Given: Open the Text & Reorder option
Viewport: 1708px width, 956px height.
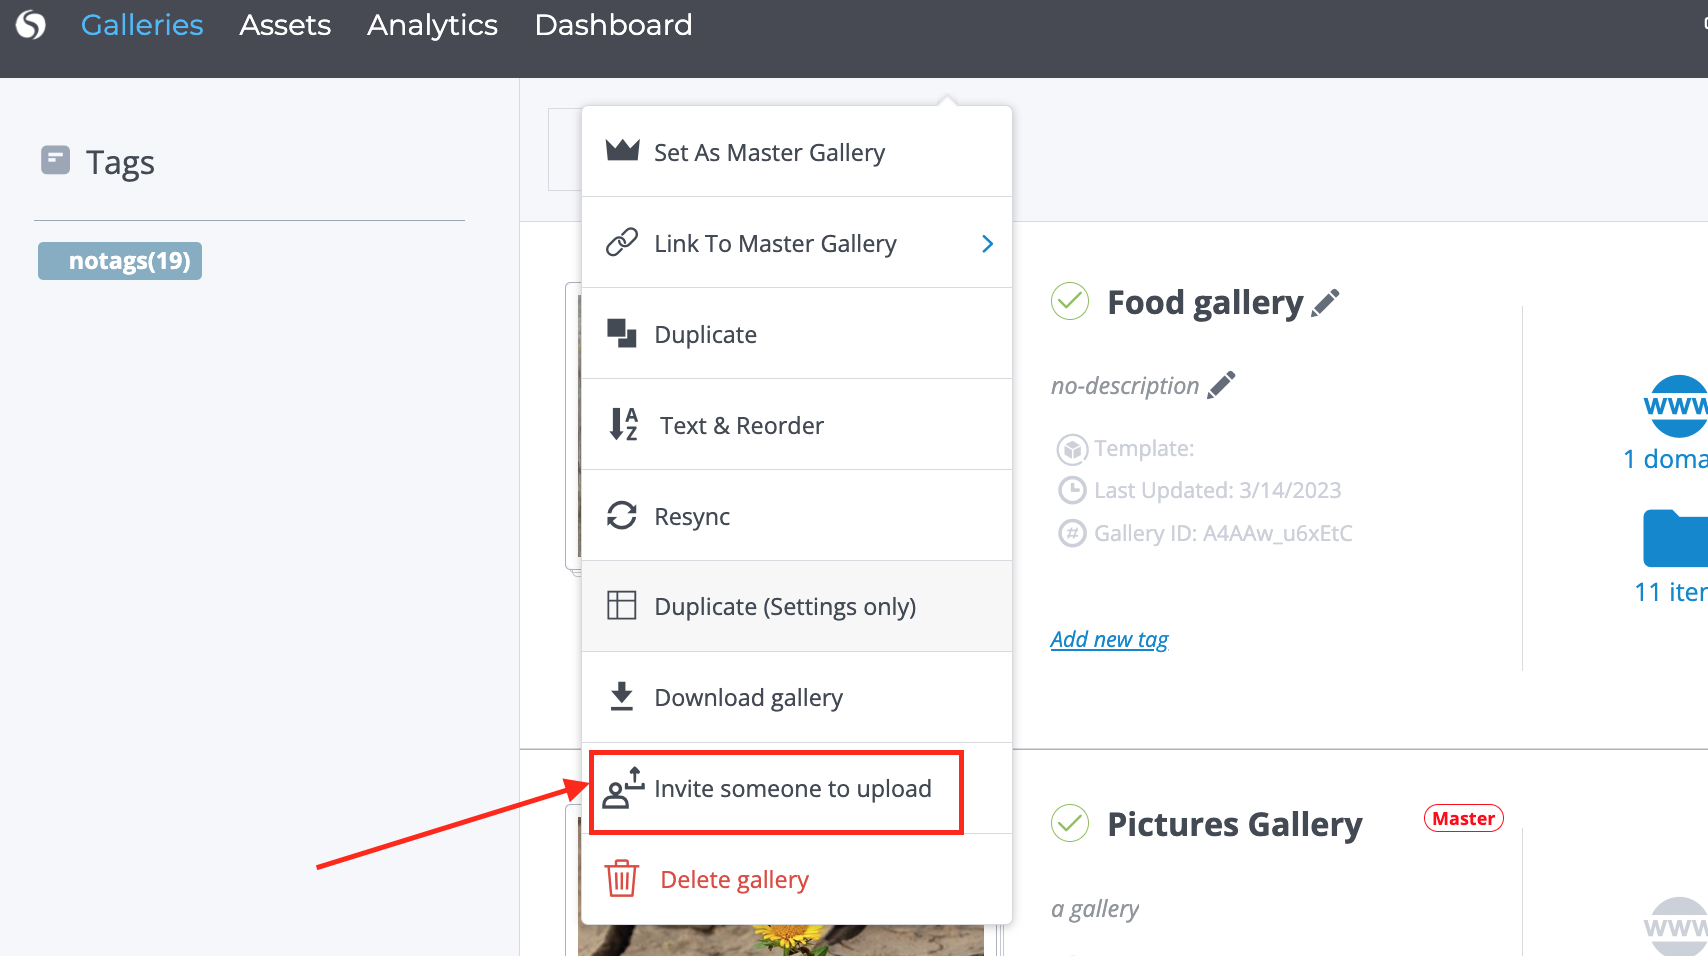Looking at the screenshot, I should click(741, 426).
